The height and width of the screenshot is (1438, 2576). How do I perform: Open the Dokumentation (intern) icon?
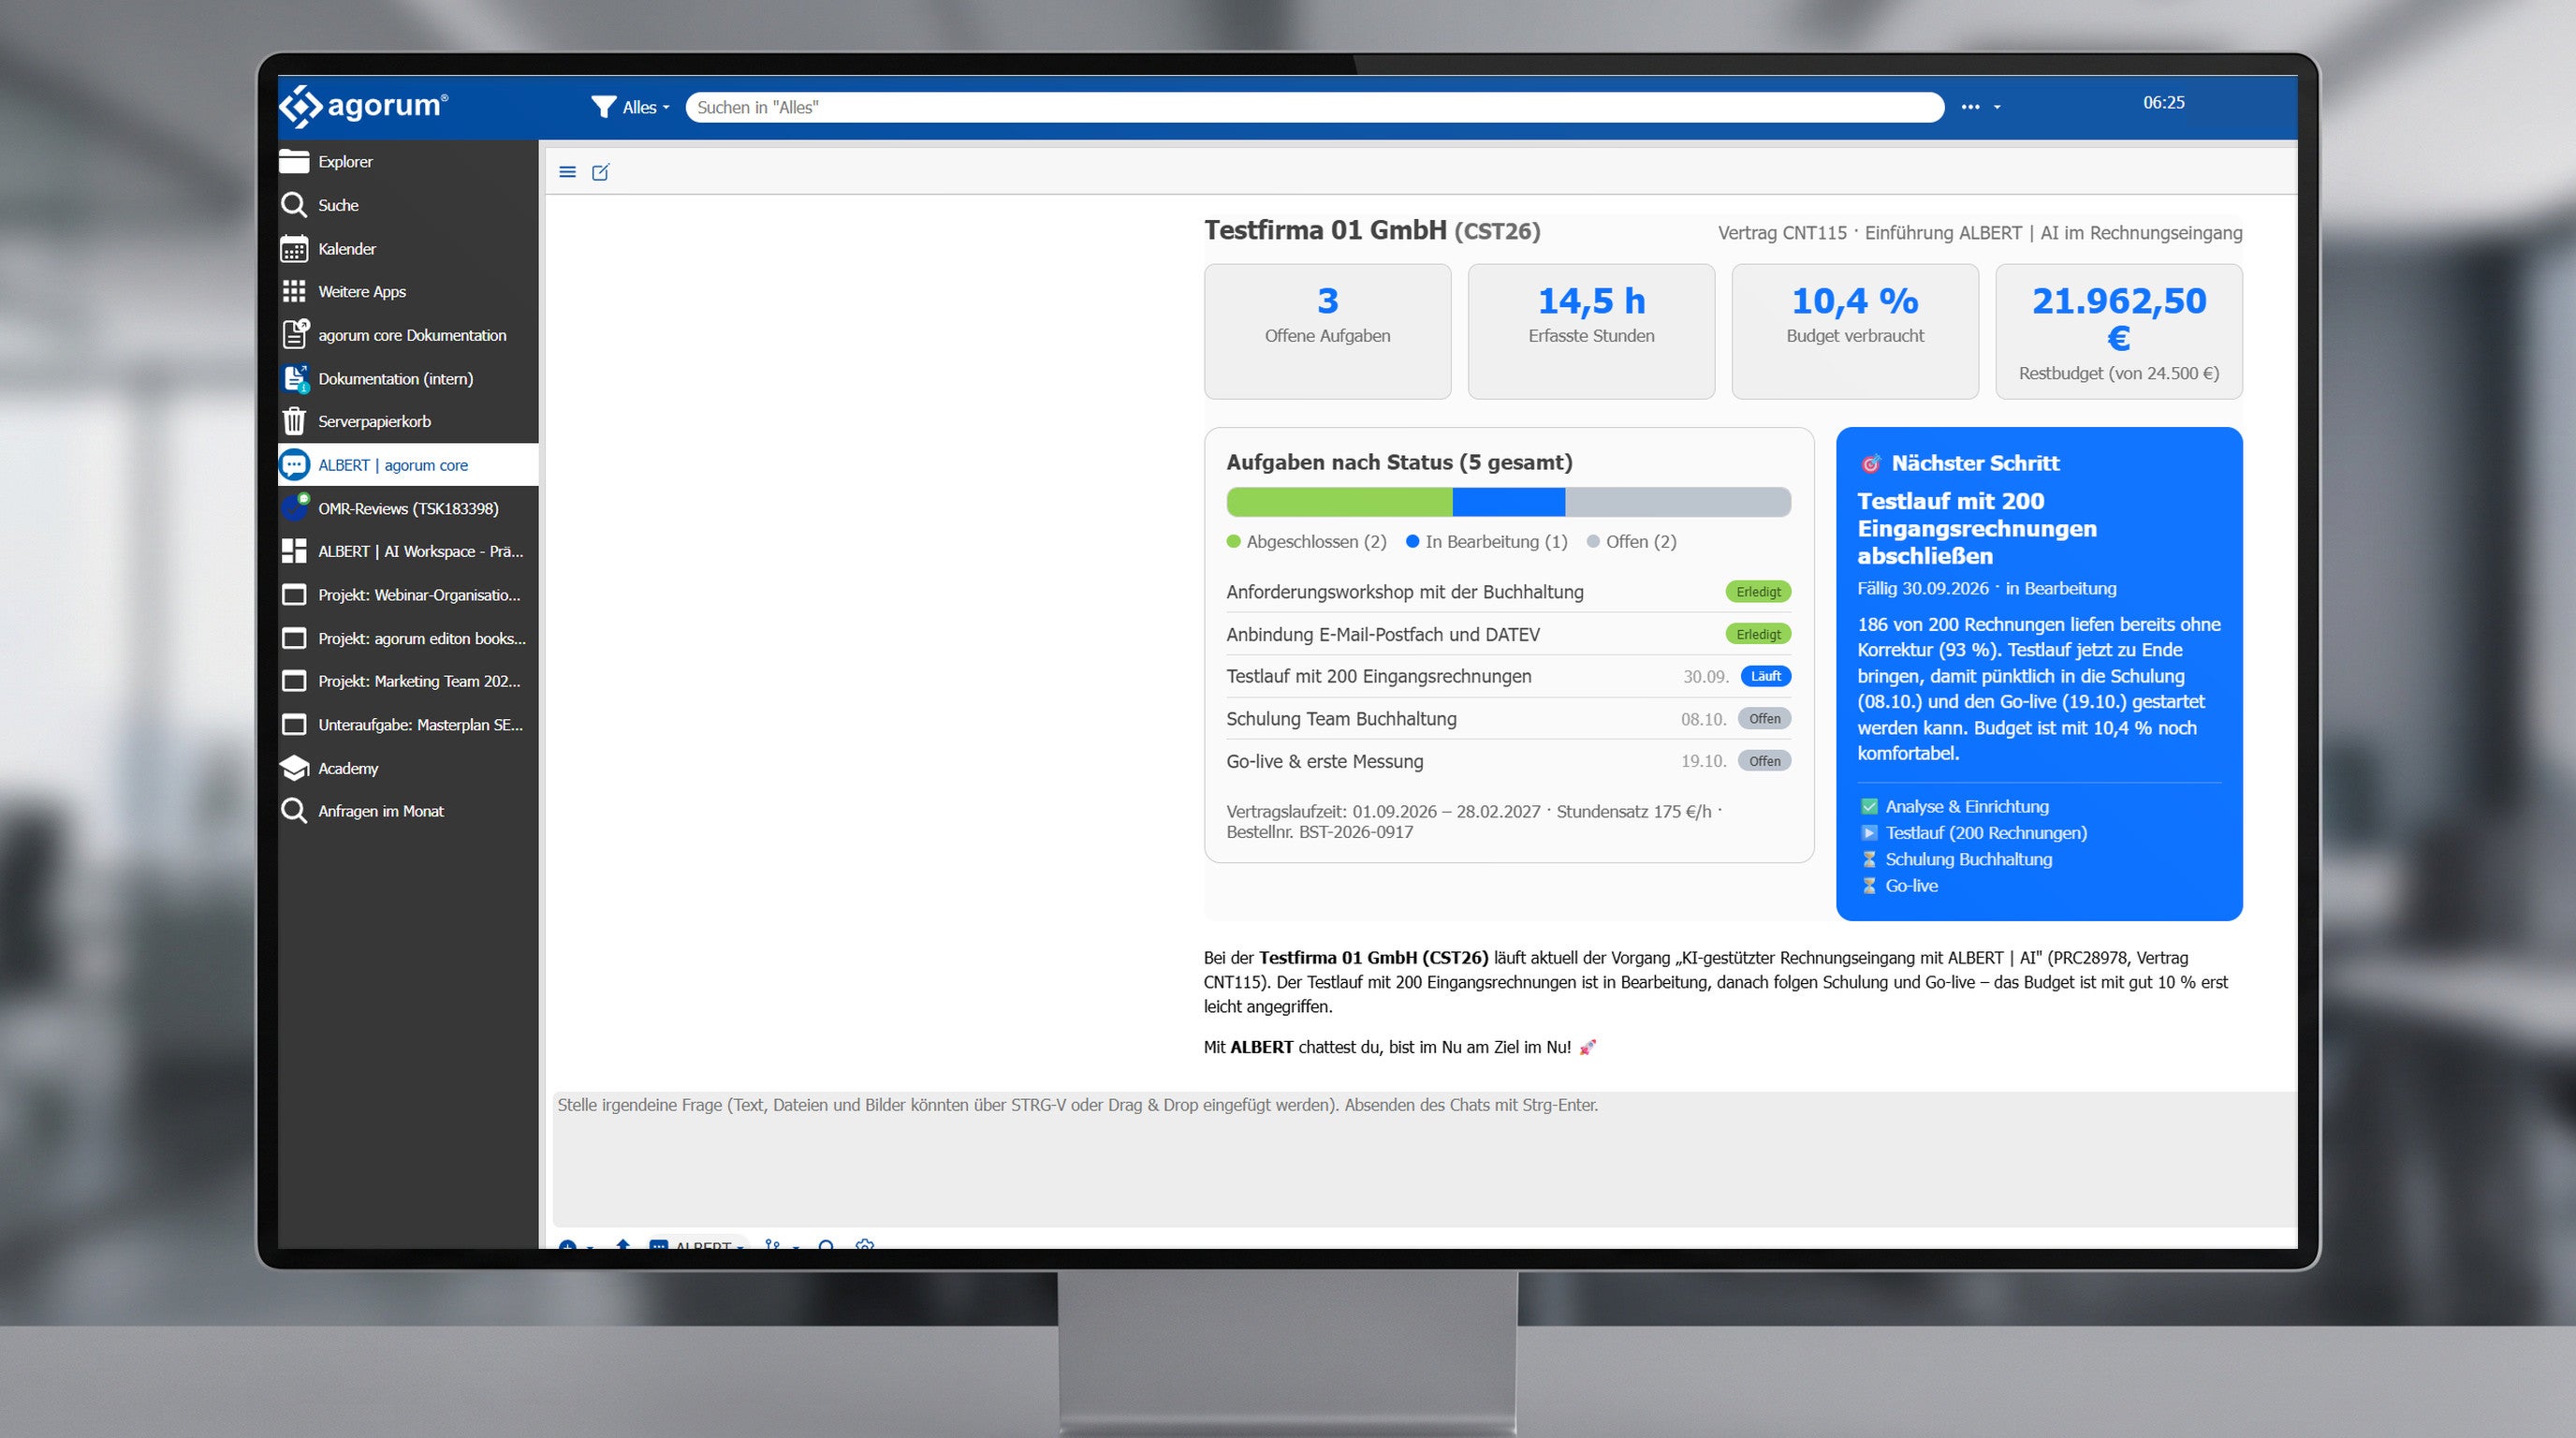(295, 378)
